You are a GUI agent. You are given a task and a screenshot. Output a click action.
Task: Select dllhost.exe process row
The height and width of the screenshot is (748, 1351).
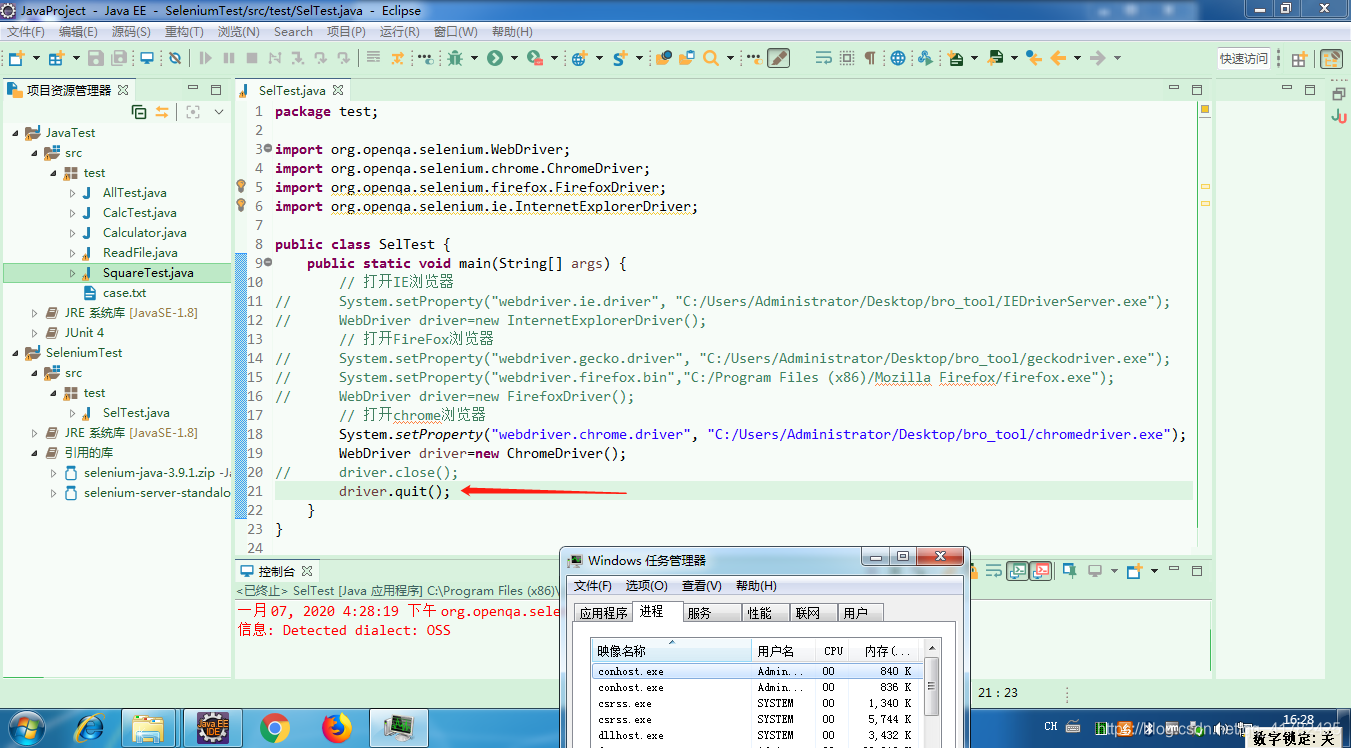tap(757, 735)
